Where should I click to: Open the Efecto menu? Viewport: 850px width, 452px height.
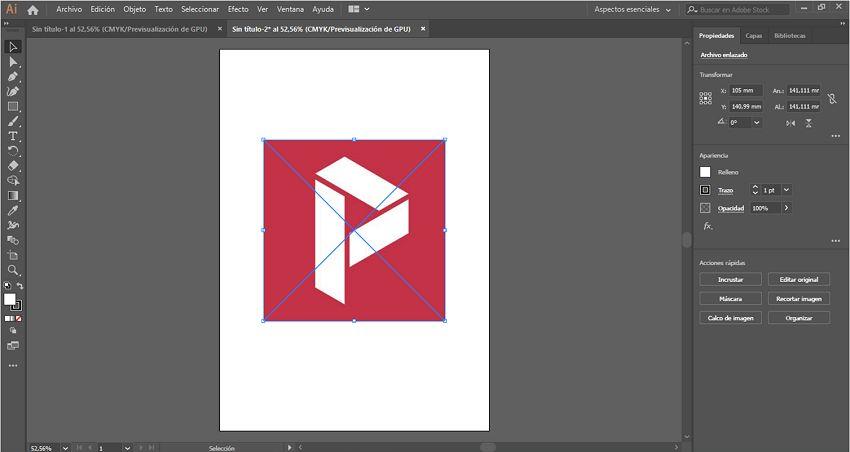[x=238, y=10]
